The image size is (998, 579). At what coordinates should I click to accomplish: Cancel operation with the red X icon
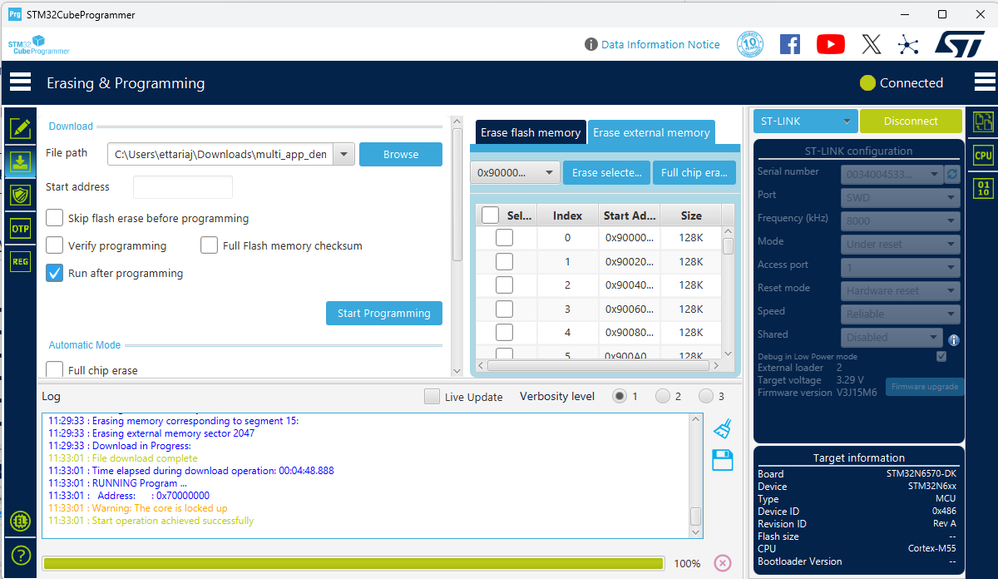722,563
